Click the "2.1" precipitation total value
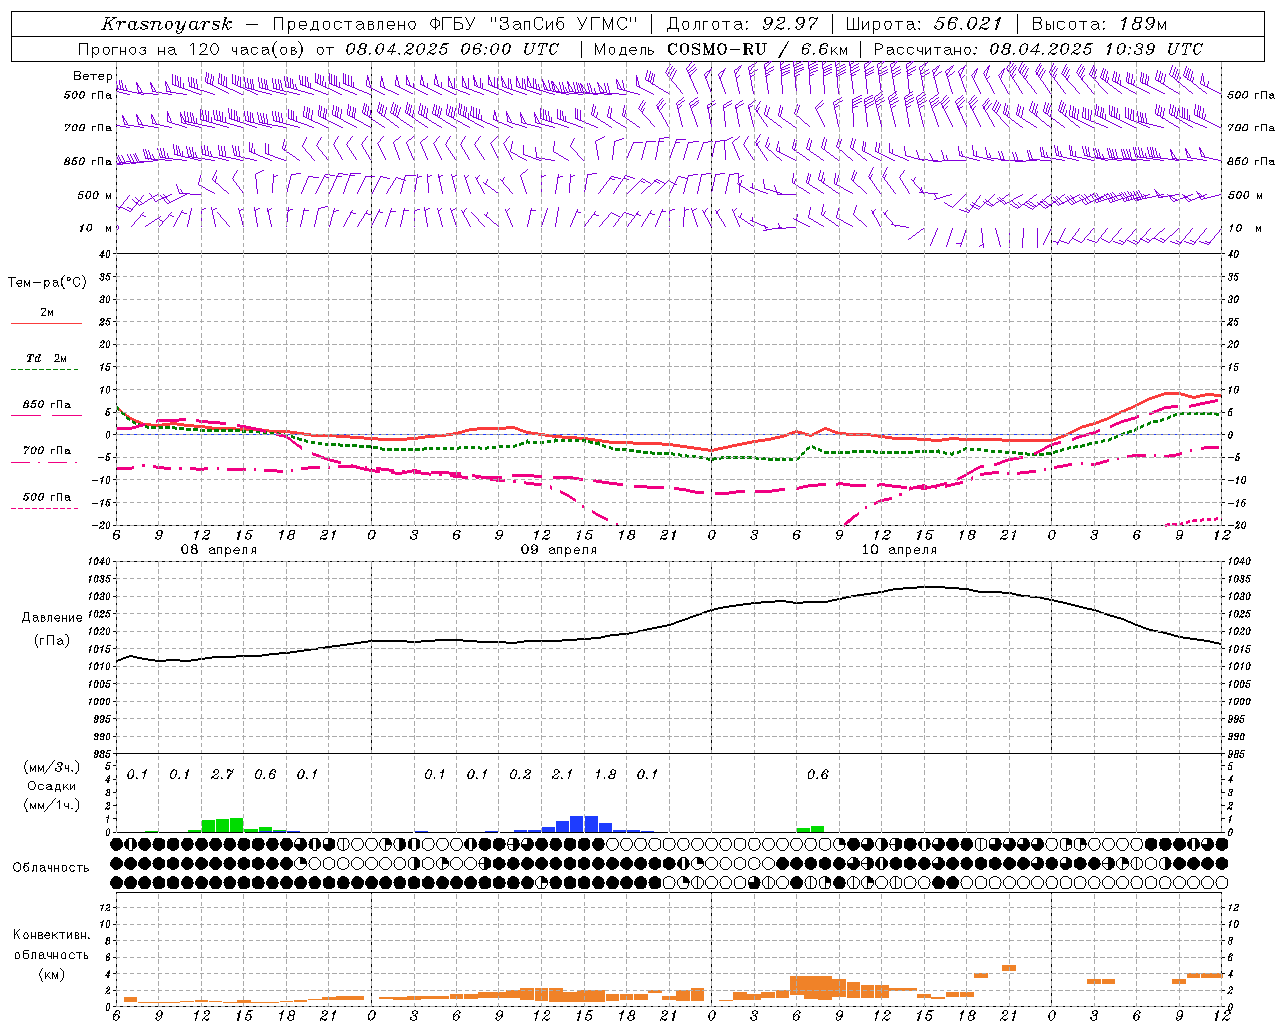The image size is (1280, 1024). (x=562, y=774)
